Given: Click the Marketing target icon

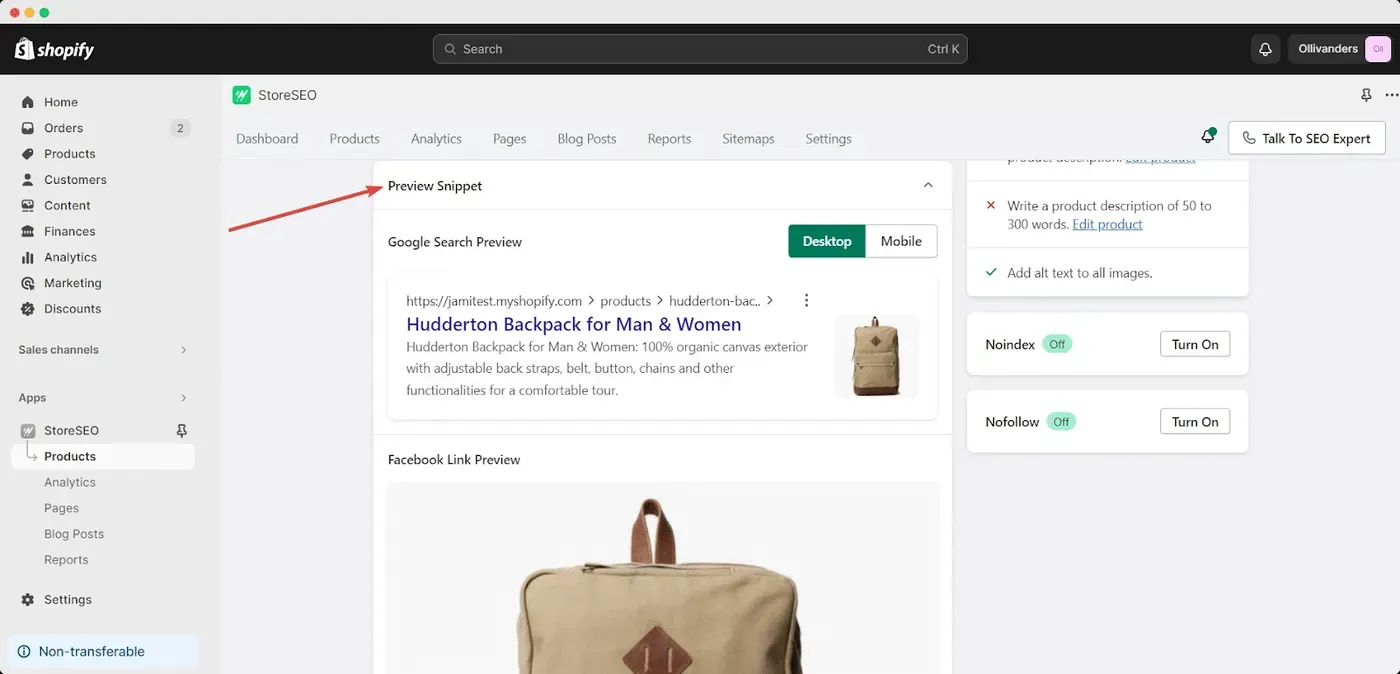Looking at the screenshot, I should click(x=28, y=283).
